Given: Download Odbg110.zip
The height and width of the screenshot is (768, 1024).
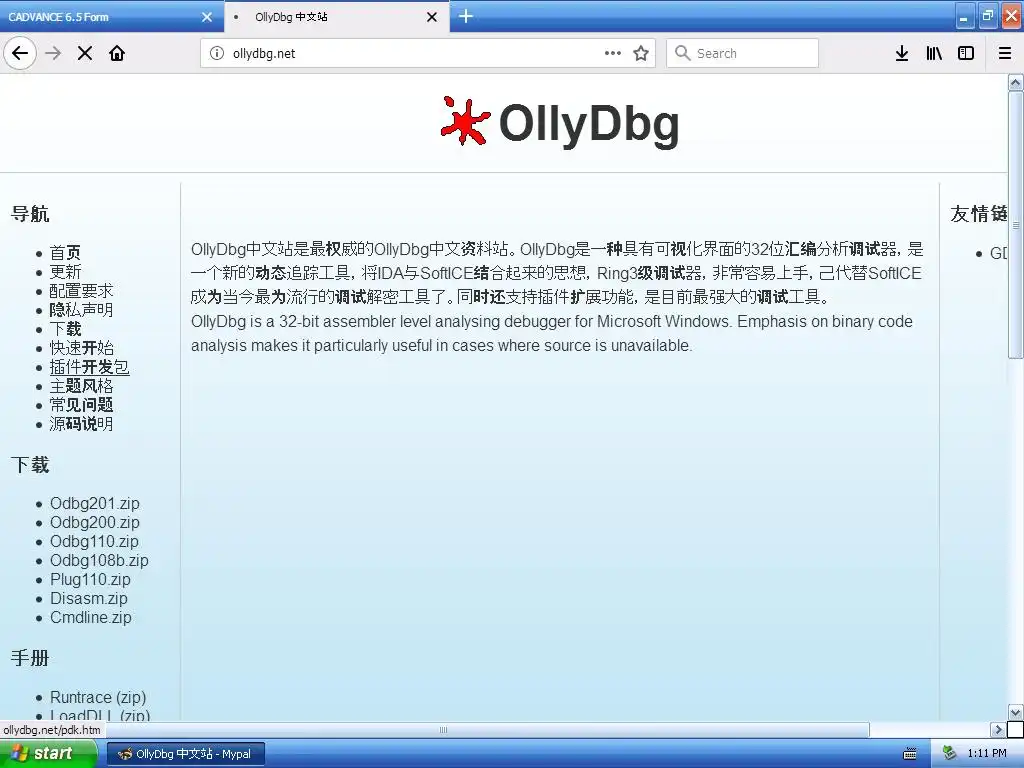Looking at the screenshot, I should (94, 541).
